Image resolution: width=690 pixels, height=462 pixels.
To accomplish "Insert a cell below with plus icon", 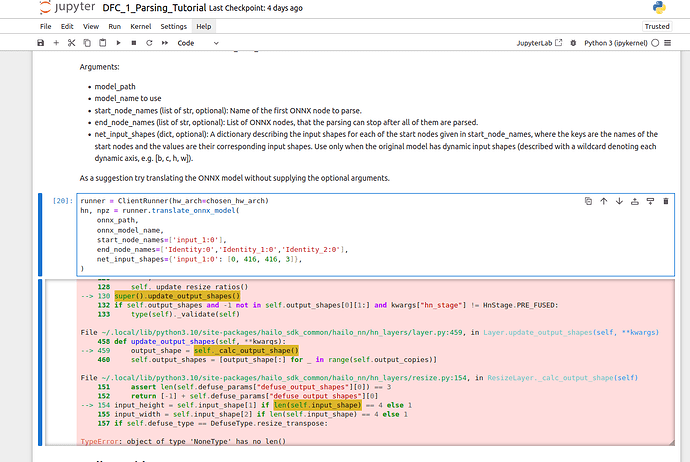I will point(56,44).
